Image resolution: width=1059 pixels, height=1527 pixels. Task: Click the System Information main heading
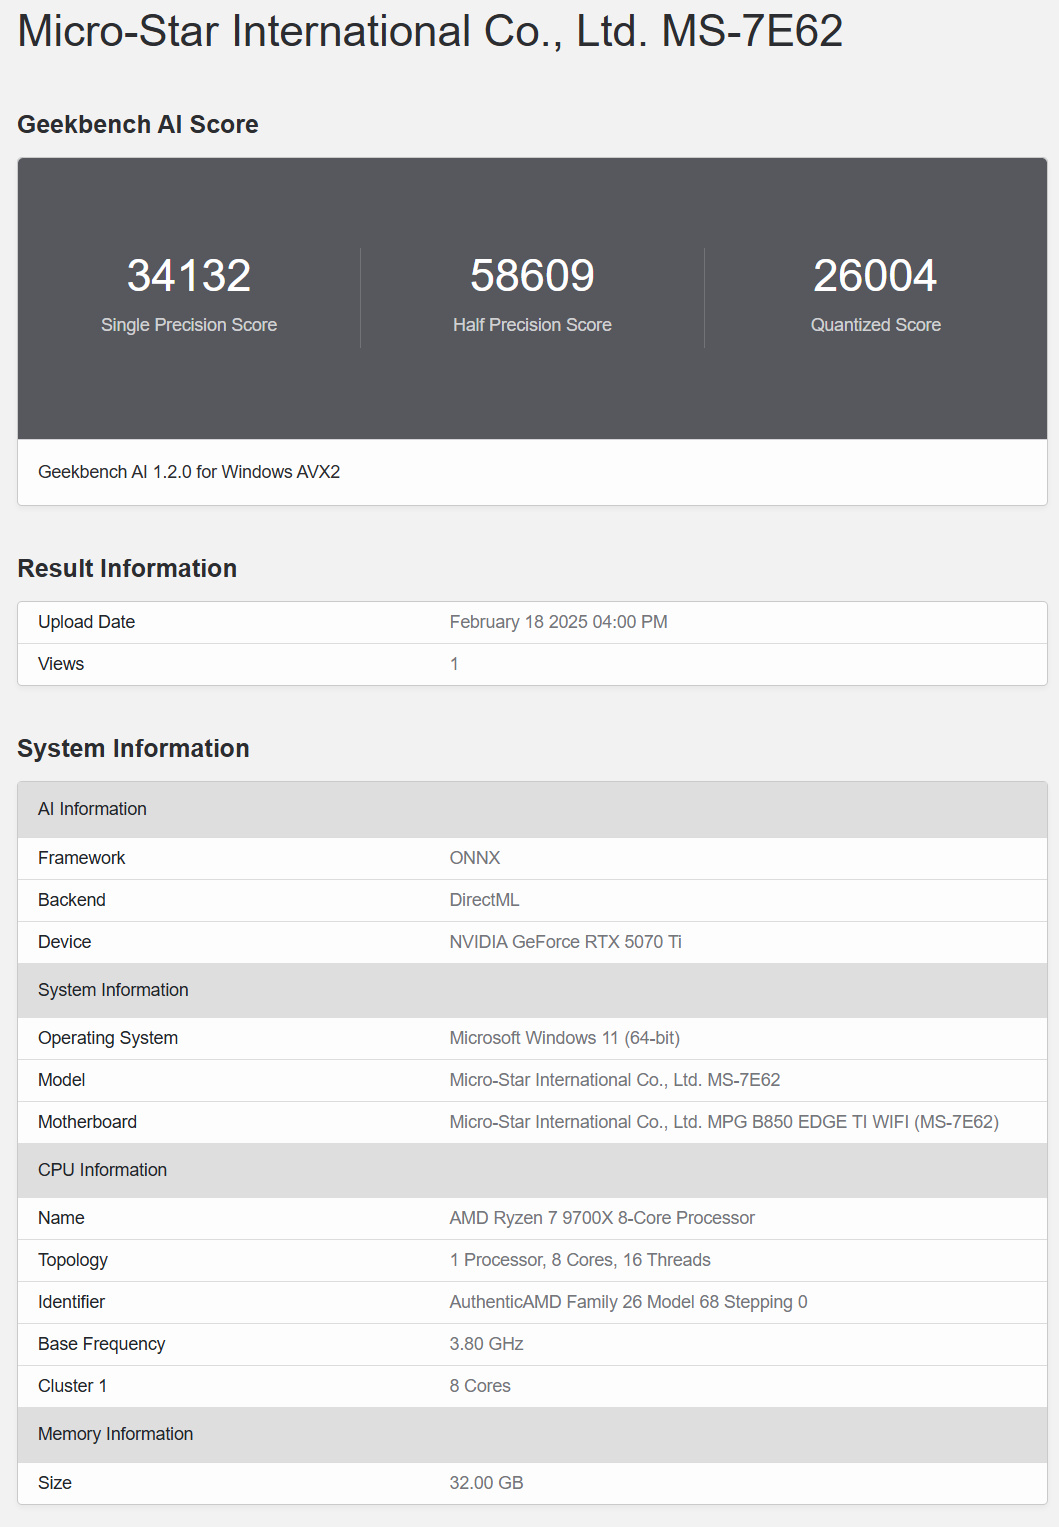(133, 748)
